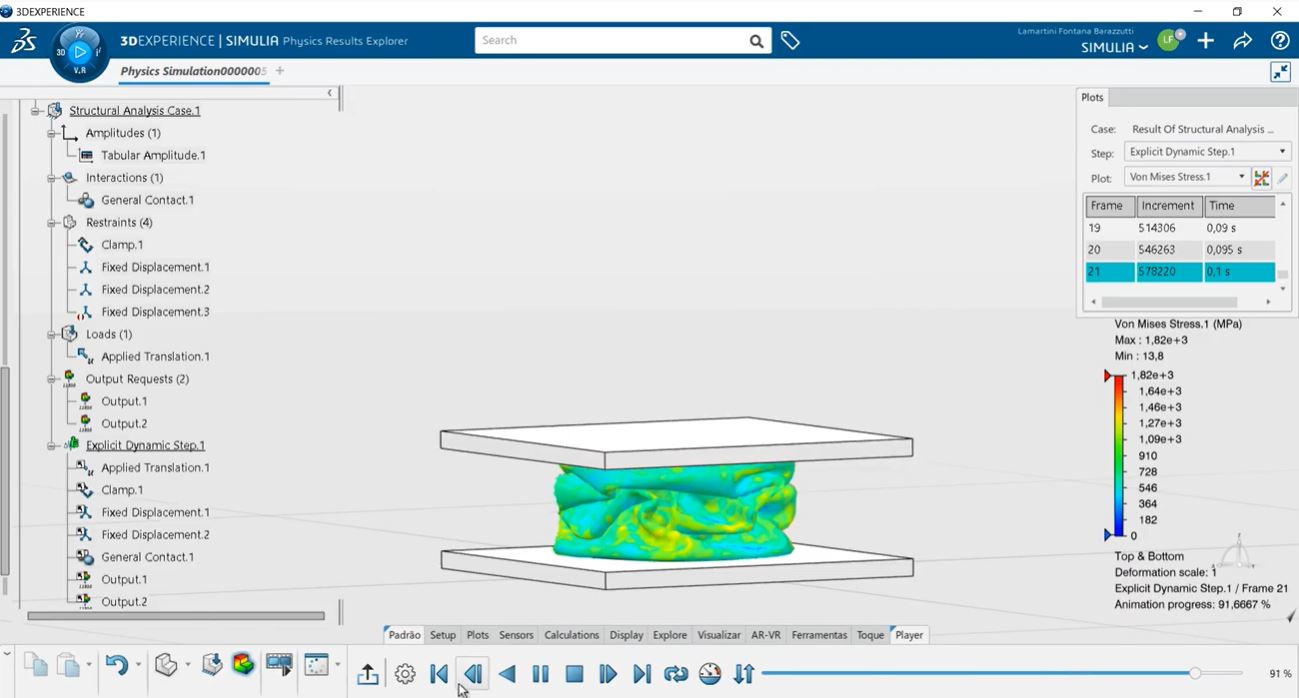This screenshot has width=1299, height=698.
Task: Click the maximum legend red marker
Action: coord(1109,376)
